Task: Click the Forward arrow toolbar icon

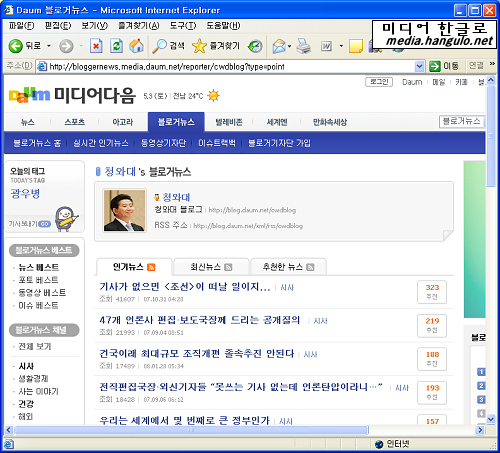Action: coord(66,46)
